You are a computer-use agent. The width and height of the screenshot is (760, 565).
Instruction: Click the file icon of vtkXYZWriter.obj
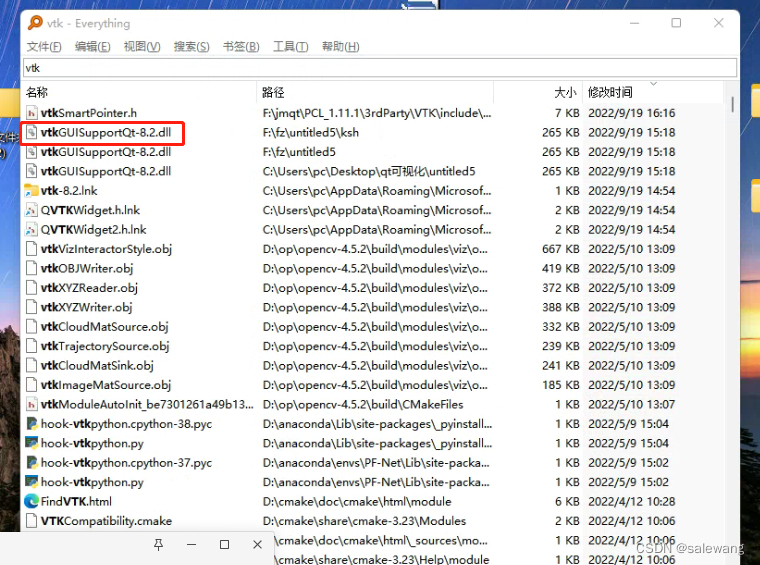[32, 307]
